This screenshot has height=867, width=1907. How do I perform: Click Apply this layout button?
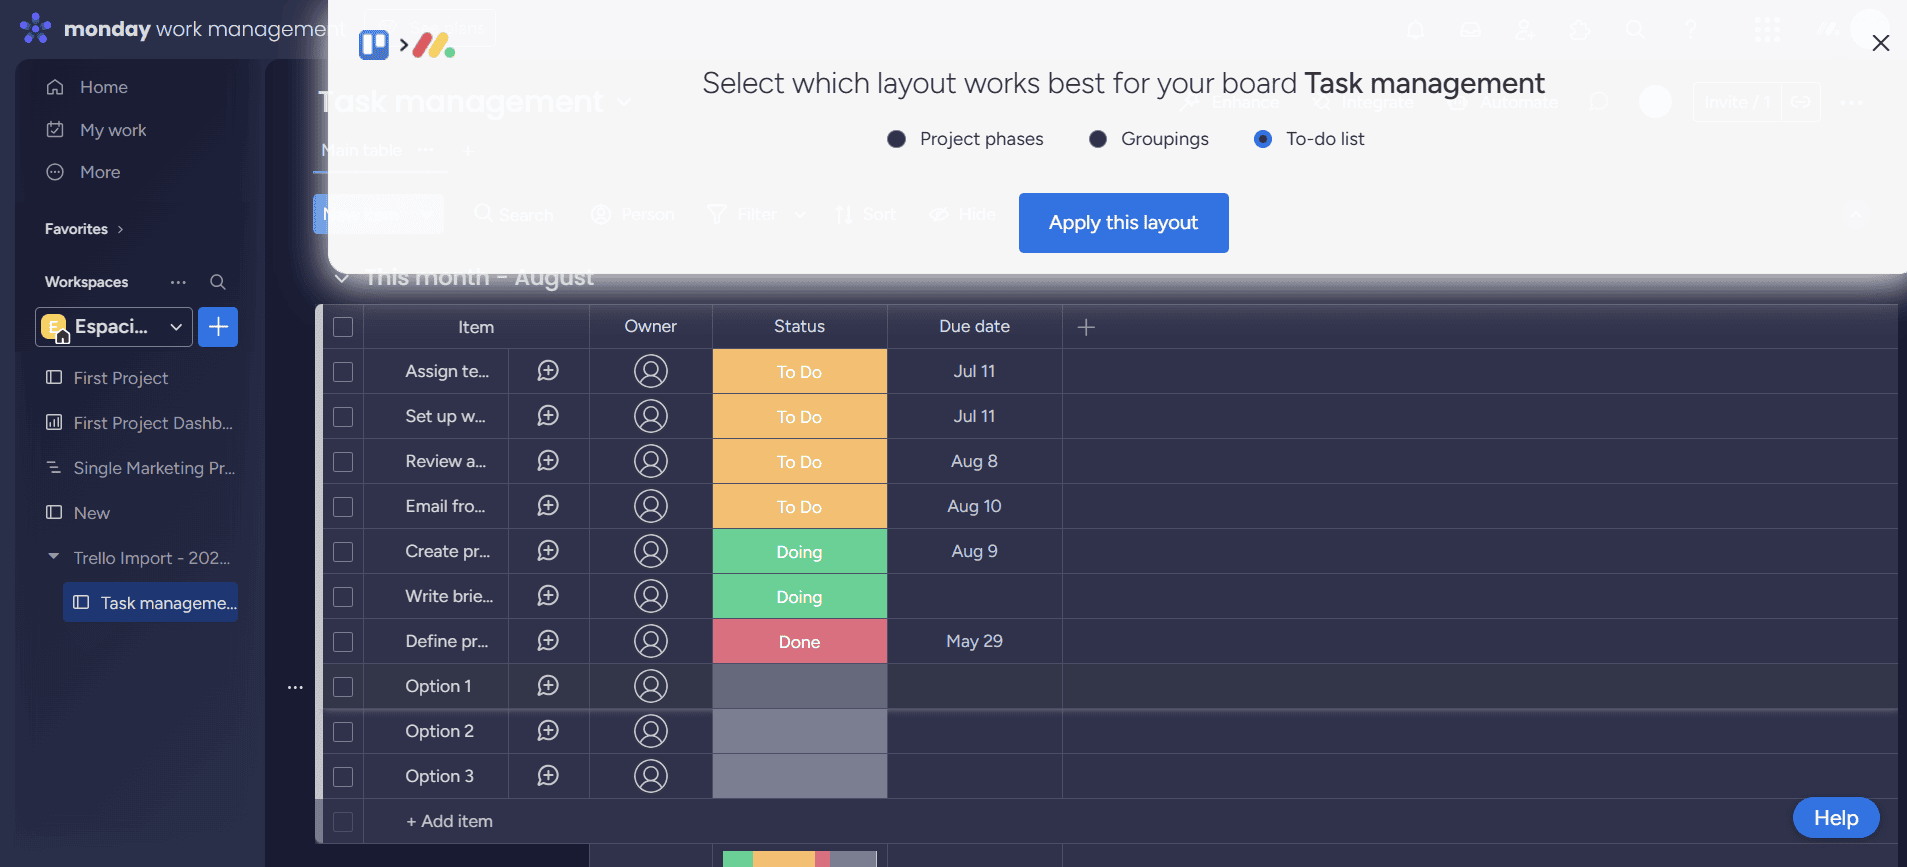tap(1123, 223)
